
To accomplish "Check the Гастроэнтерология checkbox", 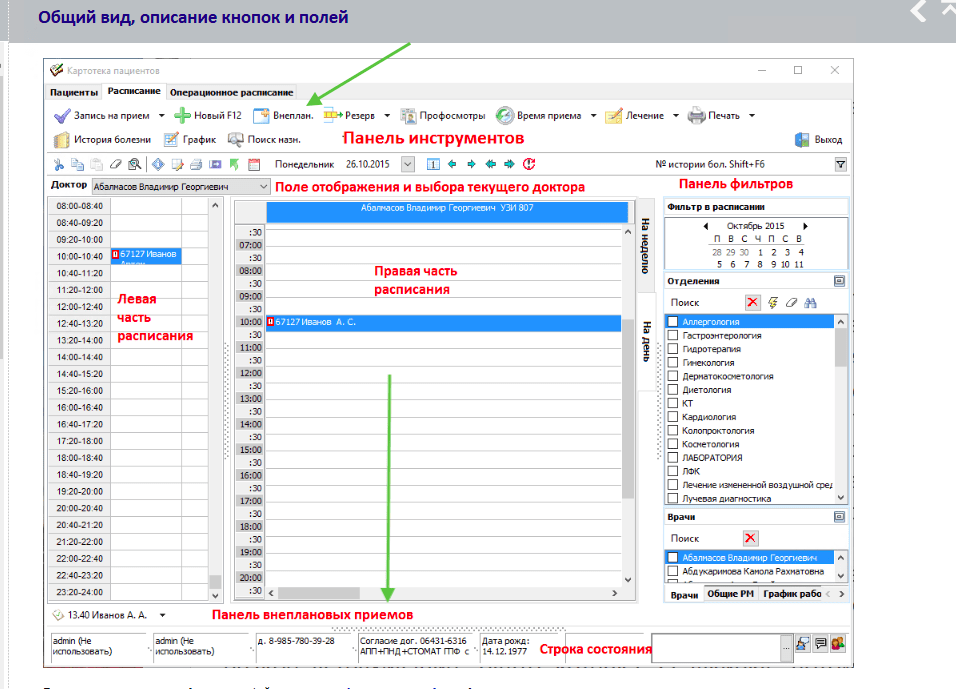I will click(673, 335).
